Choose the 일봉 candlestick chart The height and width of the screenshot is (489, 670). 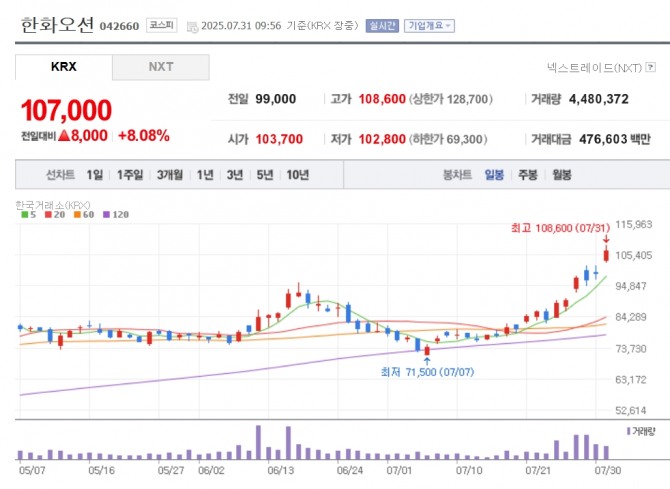point(494,174)
